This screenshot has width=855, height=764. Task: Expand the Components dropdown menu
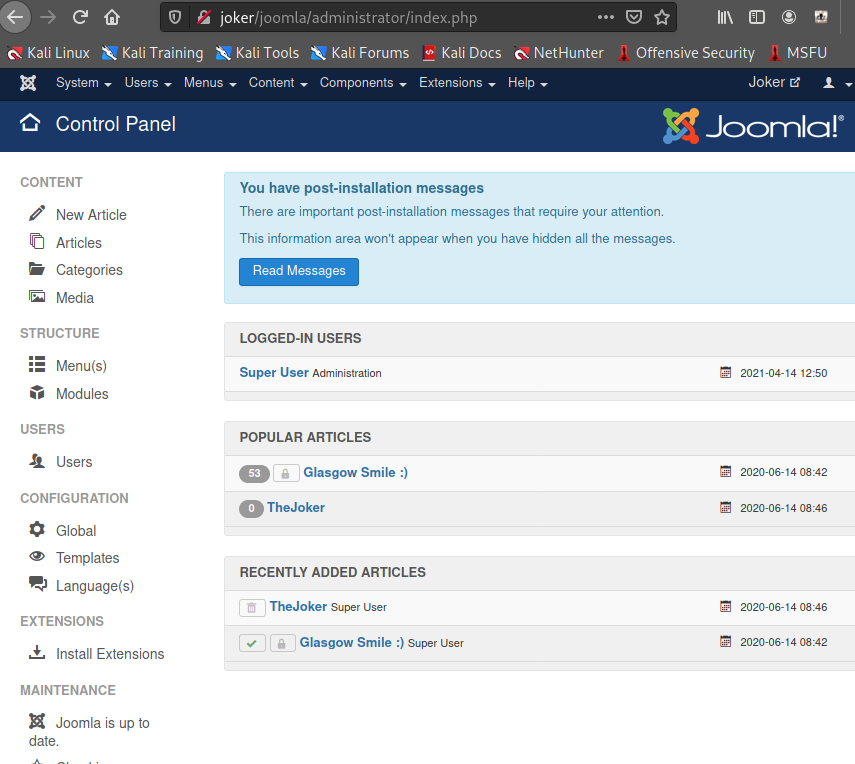point(363,83)
